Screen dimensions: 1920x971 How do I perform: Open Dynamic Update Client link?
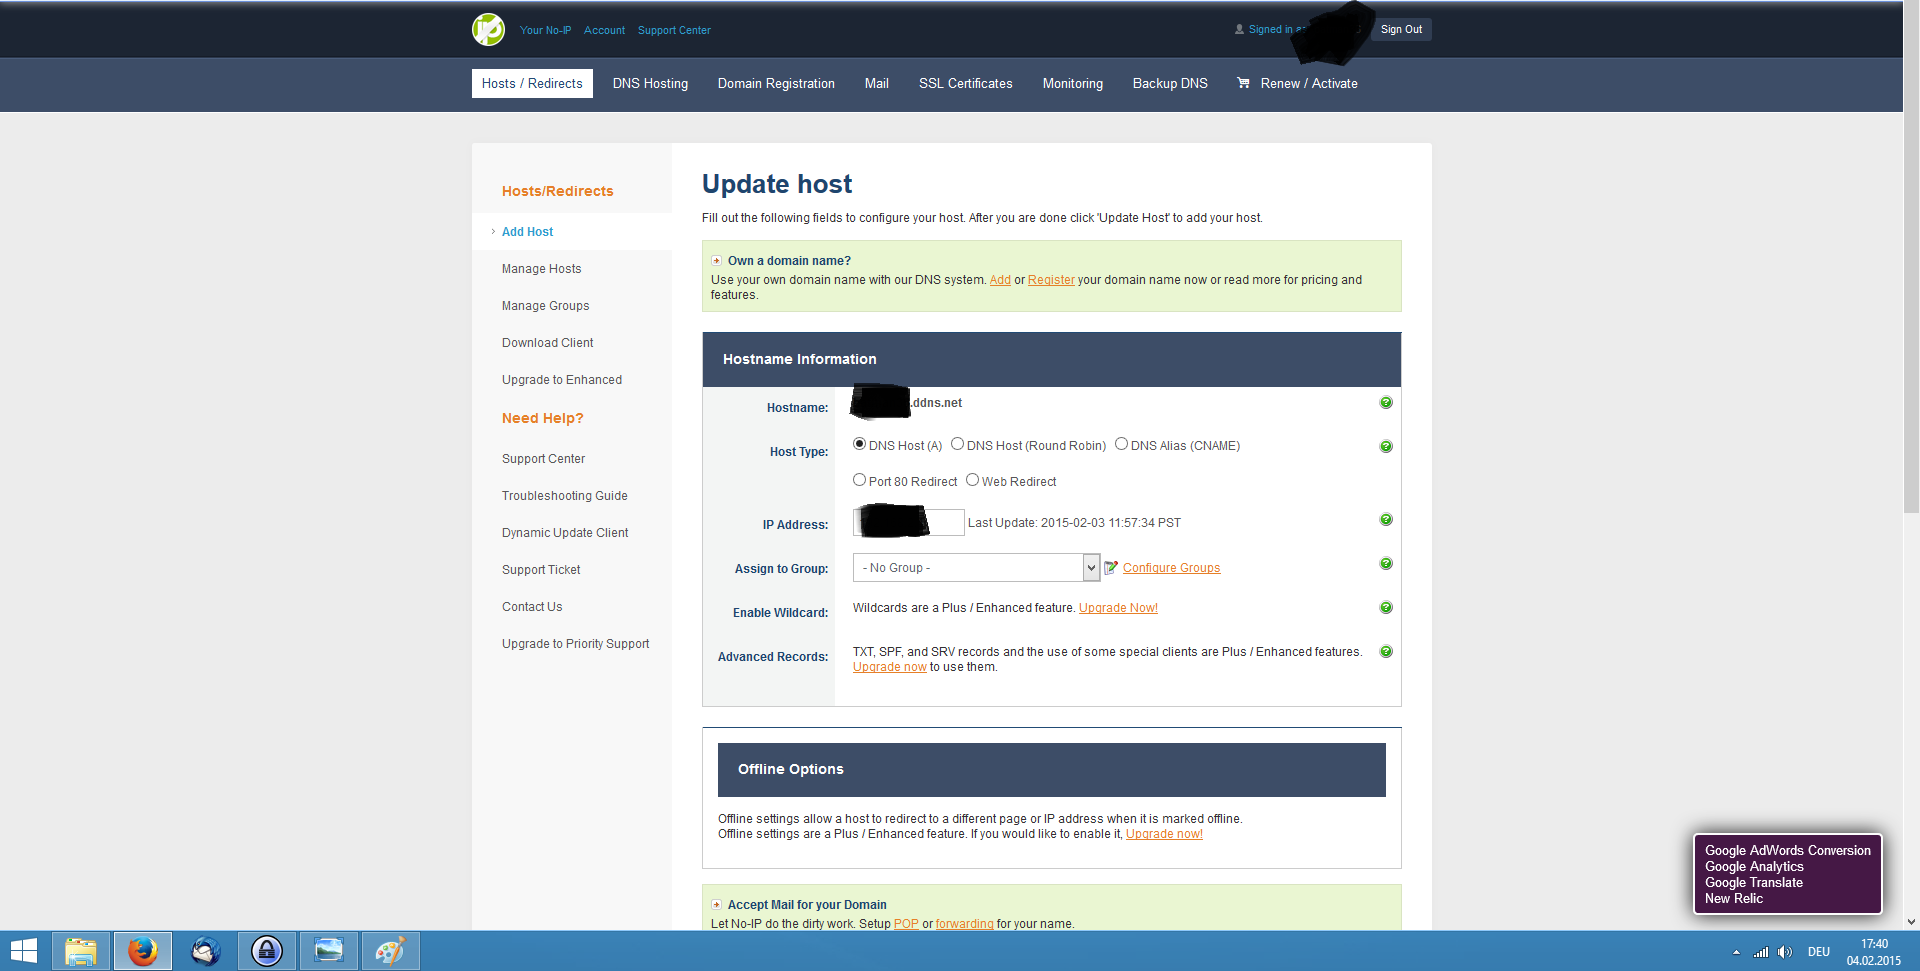(x=565, y=533)
